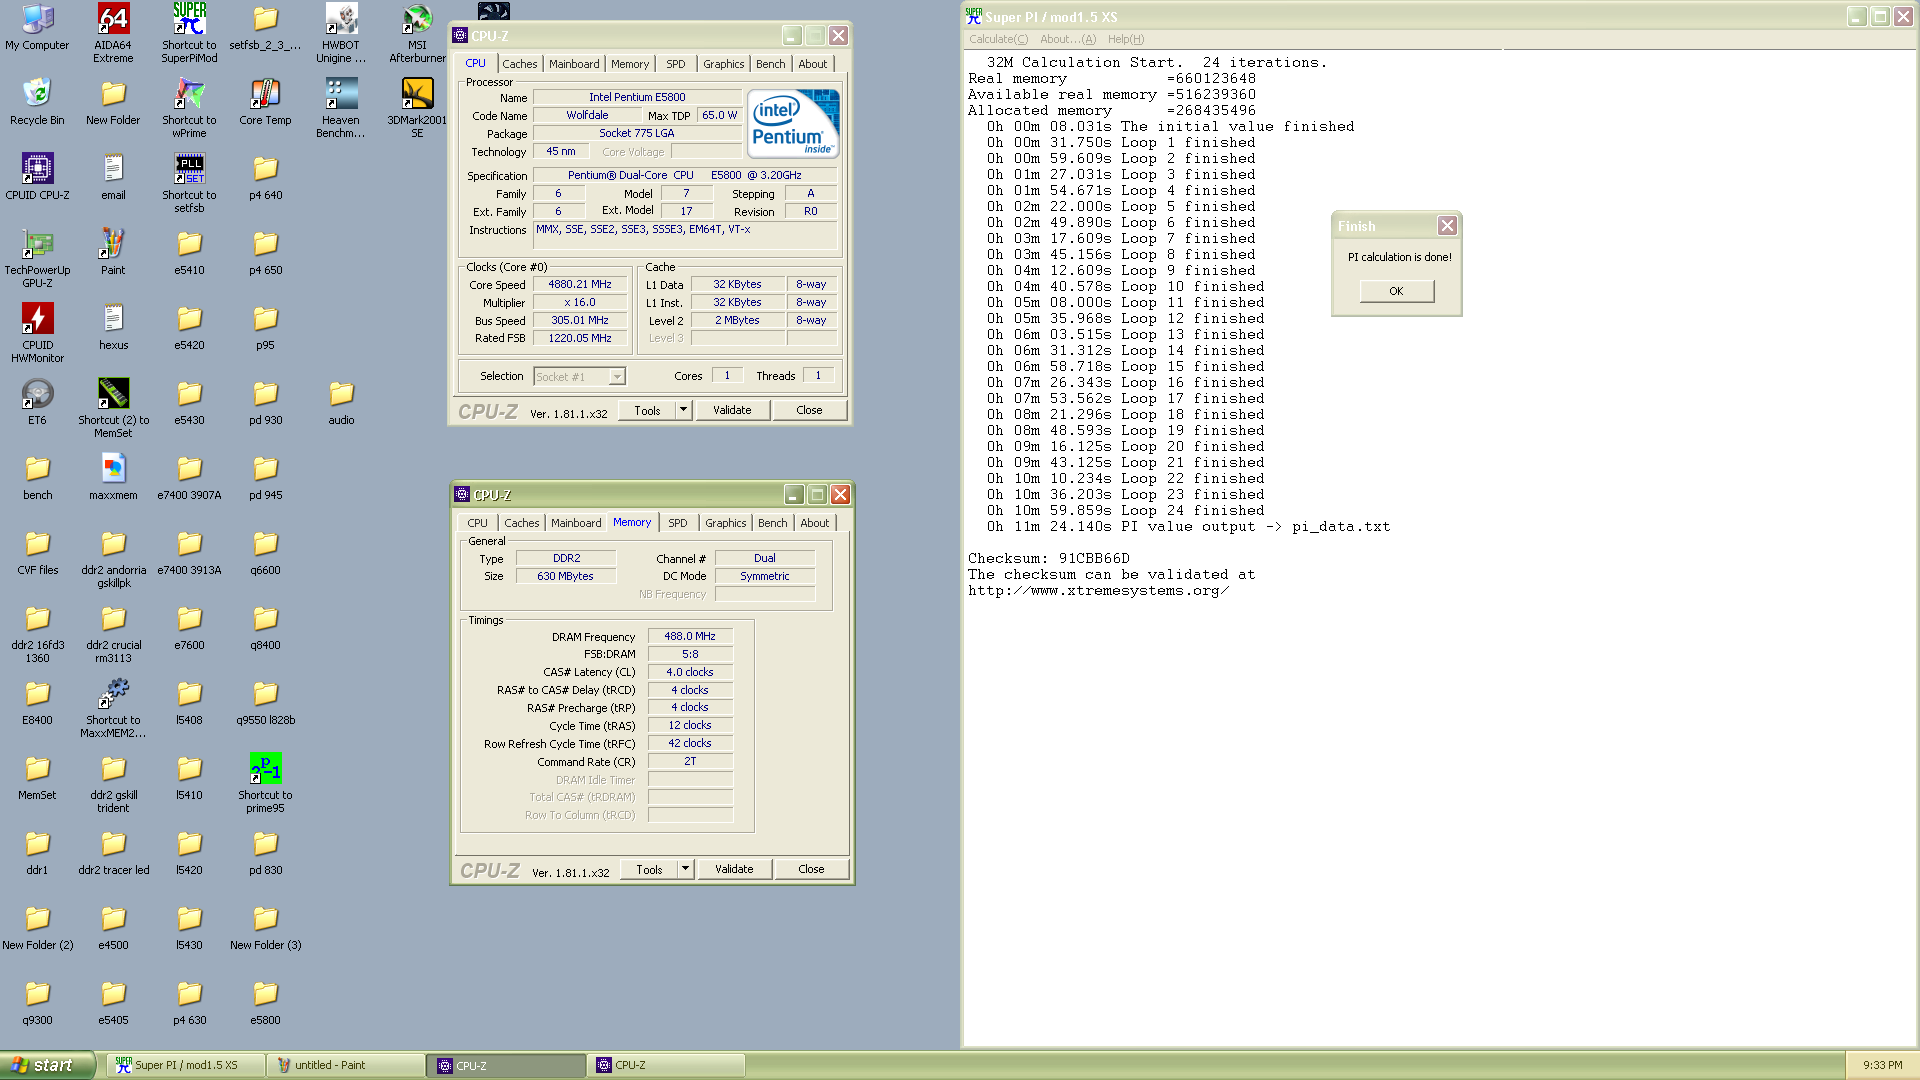Open the email text file icon
Image resolution: width=1920 pixels, height=1080 pixels.
[113, 177]
